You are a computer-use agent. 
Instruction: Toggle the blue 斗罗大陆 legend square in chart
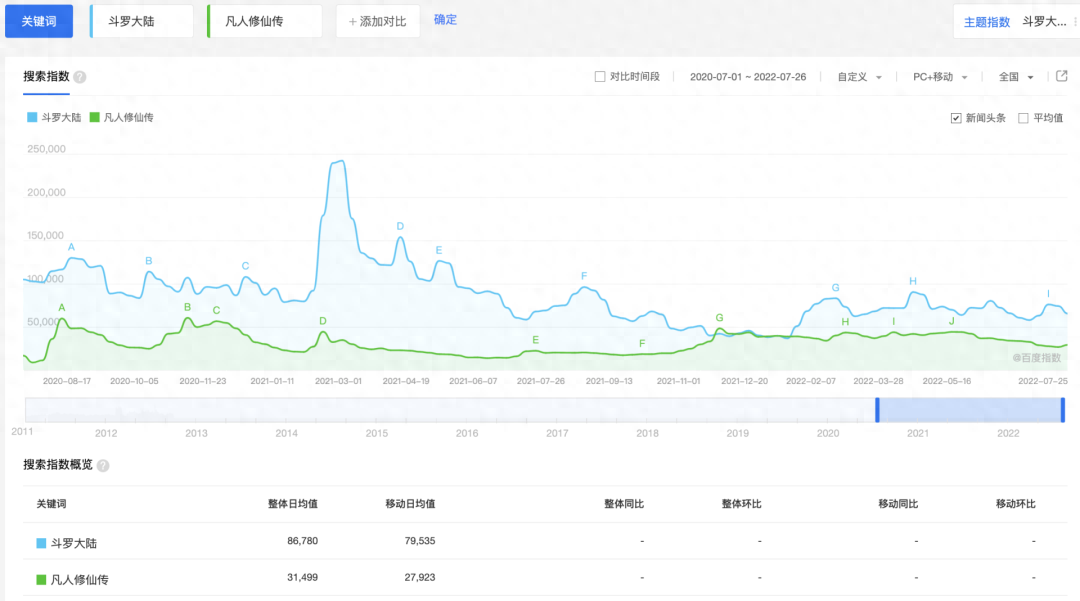pyautogui.click(x=32, y=118)
